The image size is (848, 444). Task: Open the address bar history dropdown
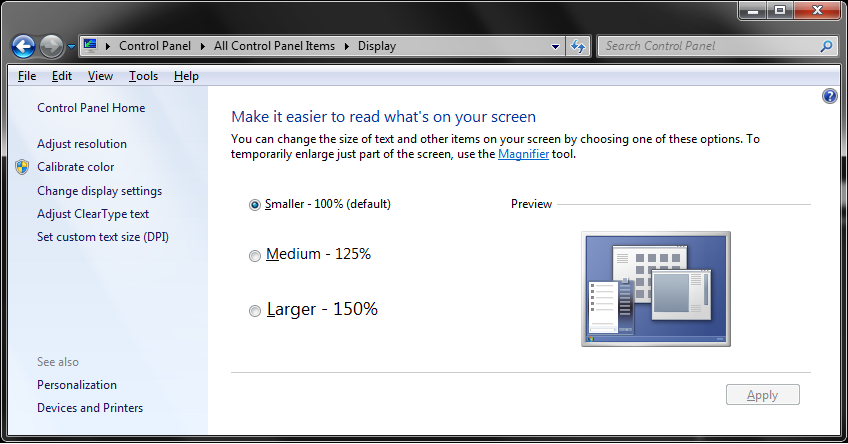(x=555, y=47)
